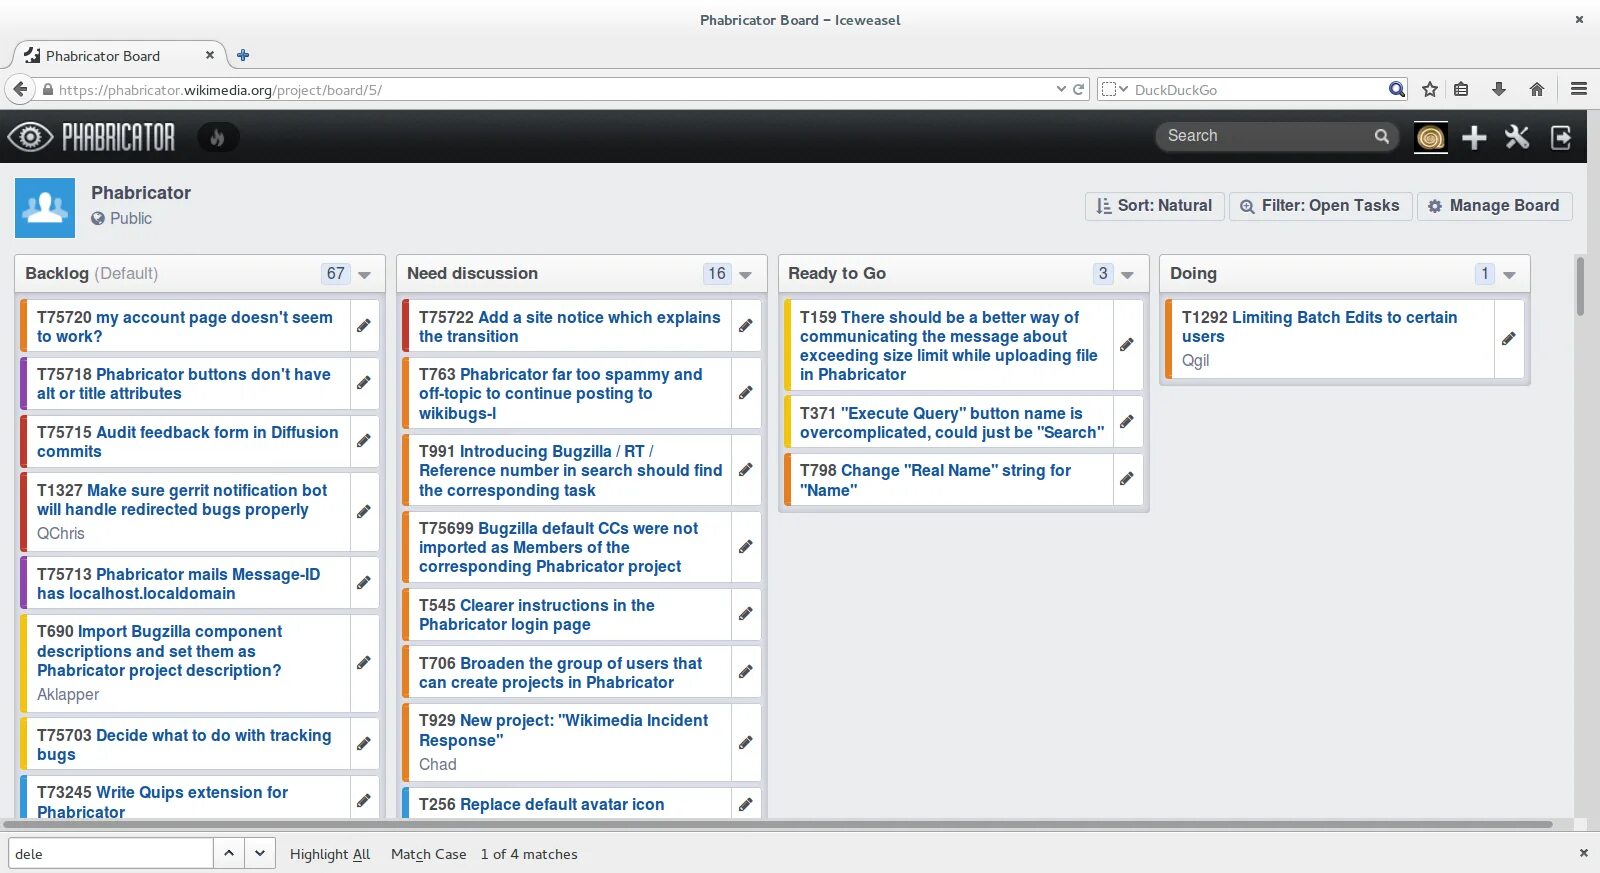
Task: Edit task T75713 with its pencil icon
Action: point(364,583)
